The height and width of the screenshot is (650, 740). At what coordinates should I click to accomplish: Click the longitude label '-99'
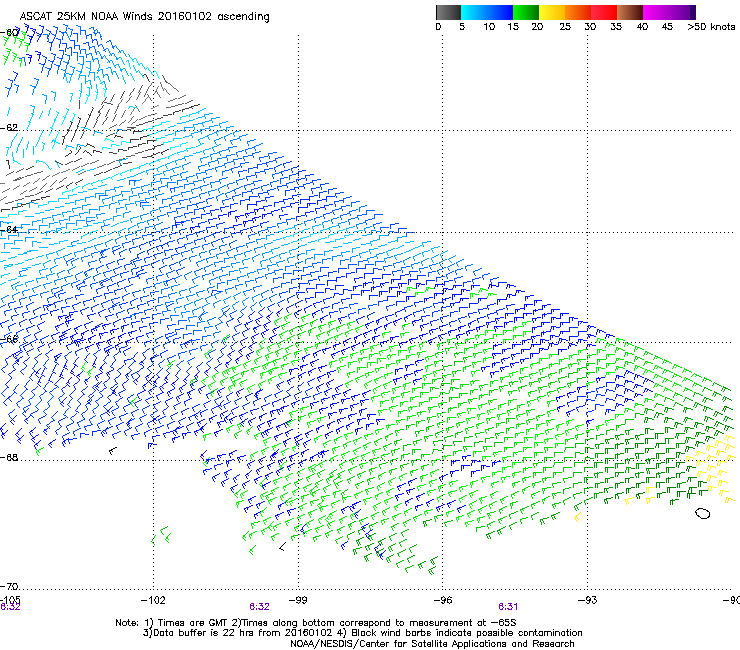pyautogui.click(x=298, y=600)
